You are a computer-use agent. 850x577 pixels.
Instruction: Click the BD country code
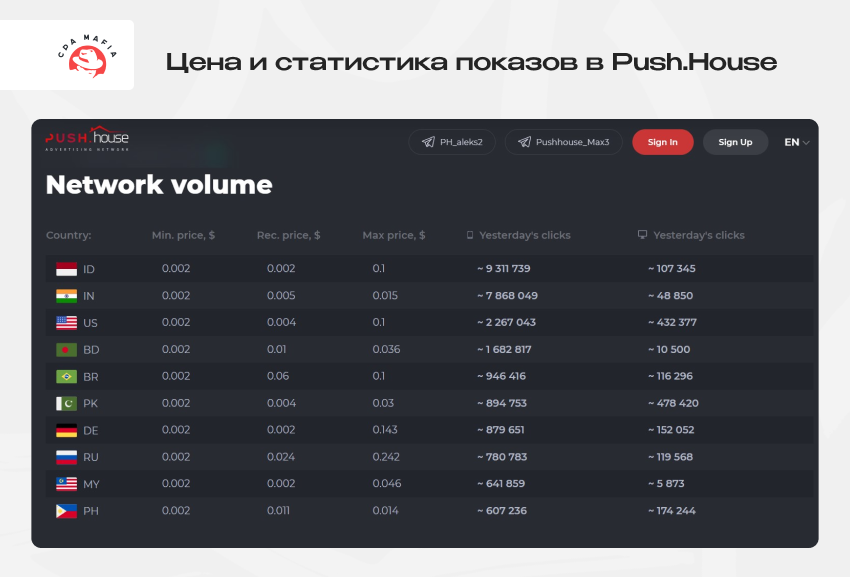coord(91,350)
